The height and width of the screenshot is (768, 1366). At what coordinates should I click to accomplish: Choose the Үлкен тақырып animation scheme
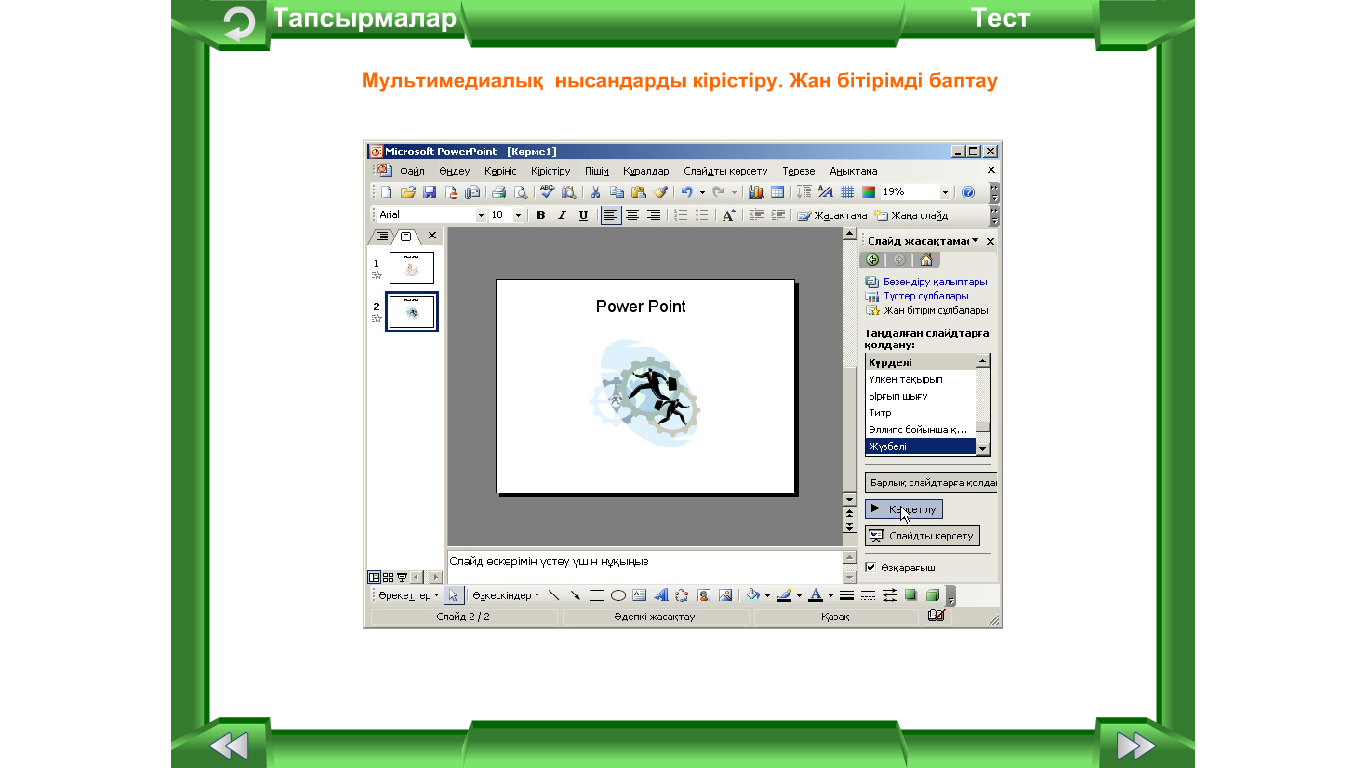(920, 379)
